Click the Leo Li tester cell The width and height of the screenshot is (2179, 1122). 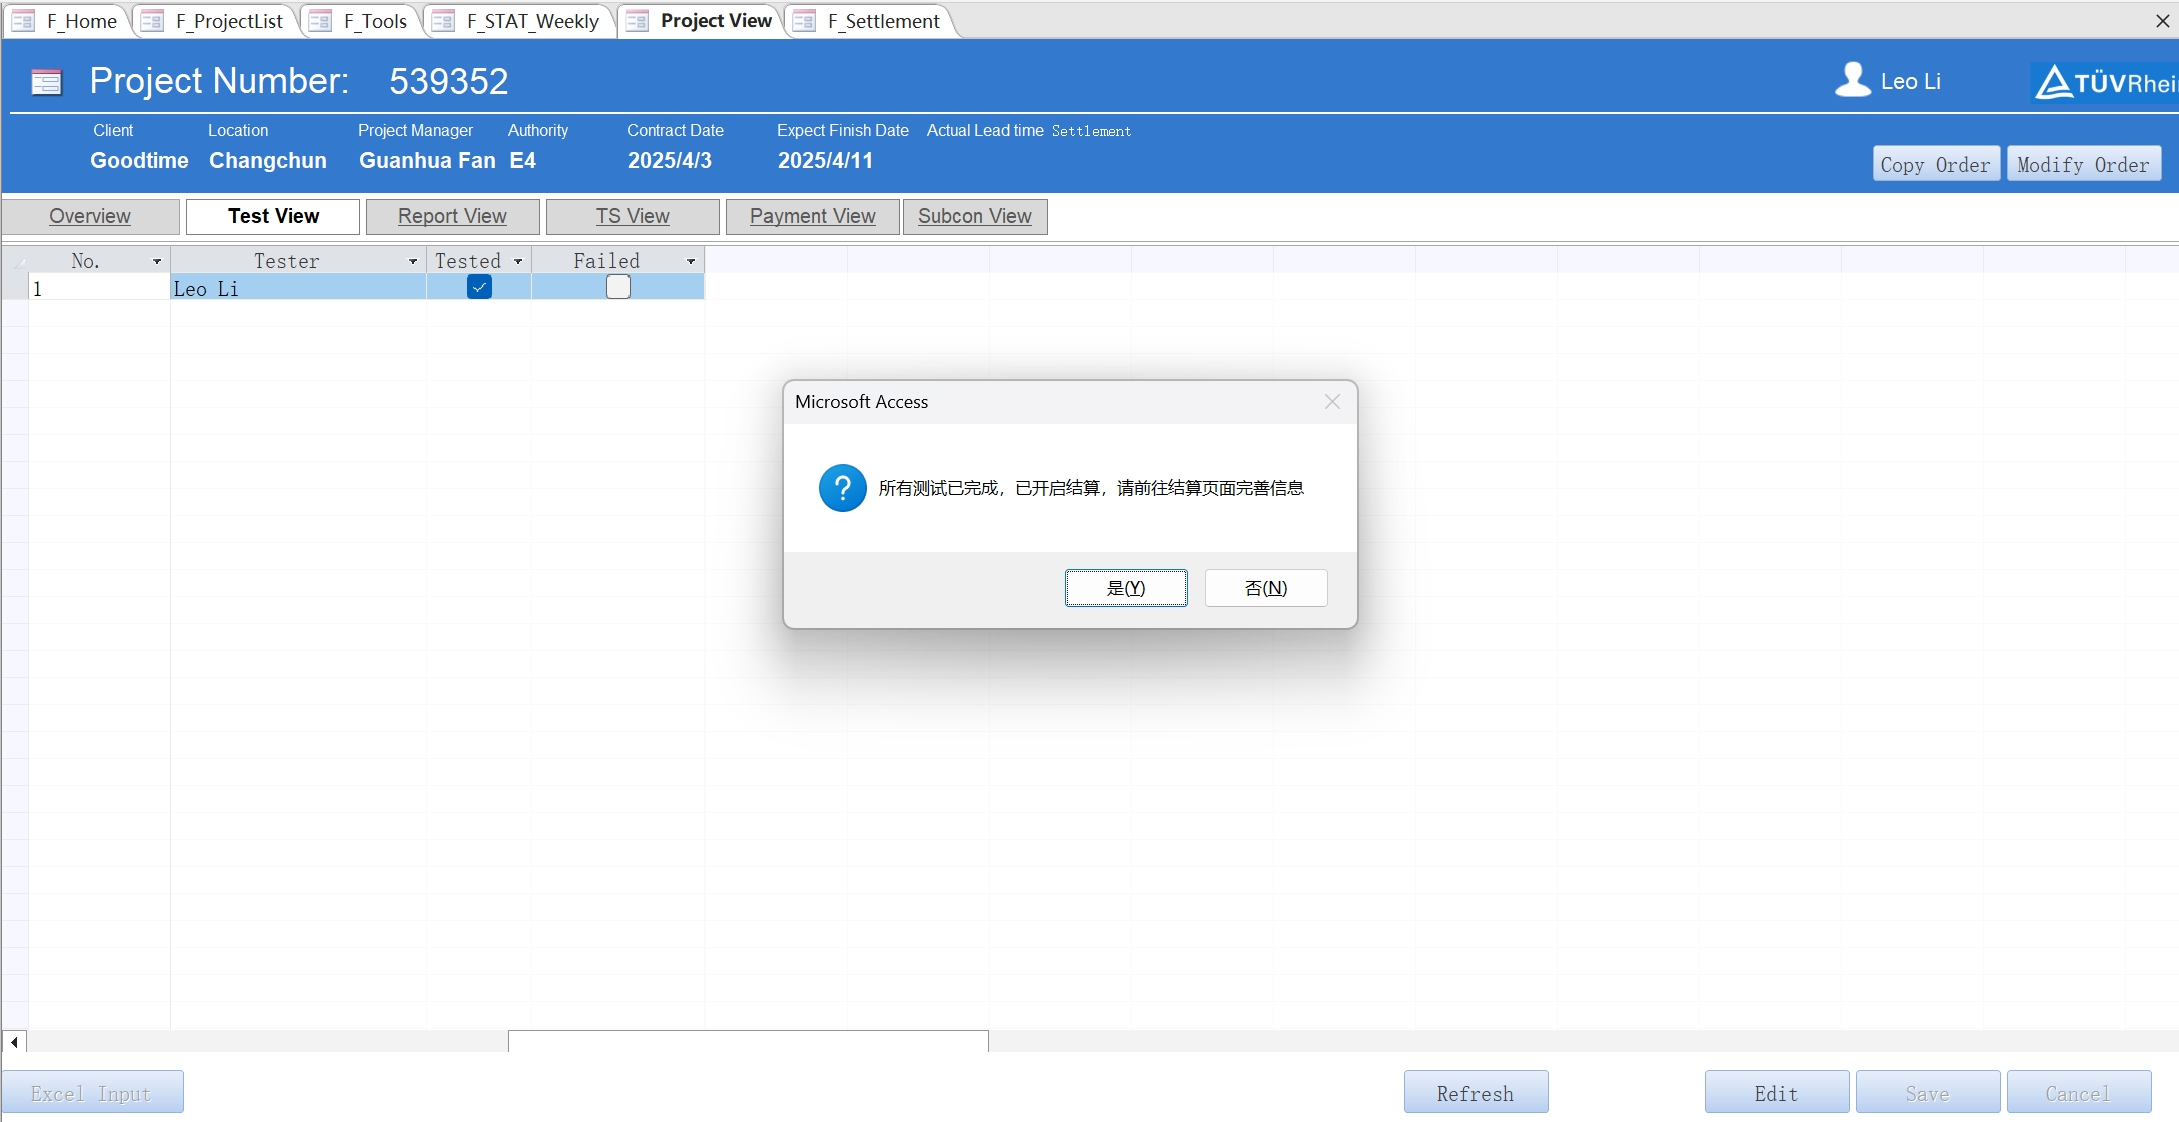tap(298, 288)
